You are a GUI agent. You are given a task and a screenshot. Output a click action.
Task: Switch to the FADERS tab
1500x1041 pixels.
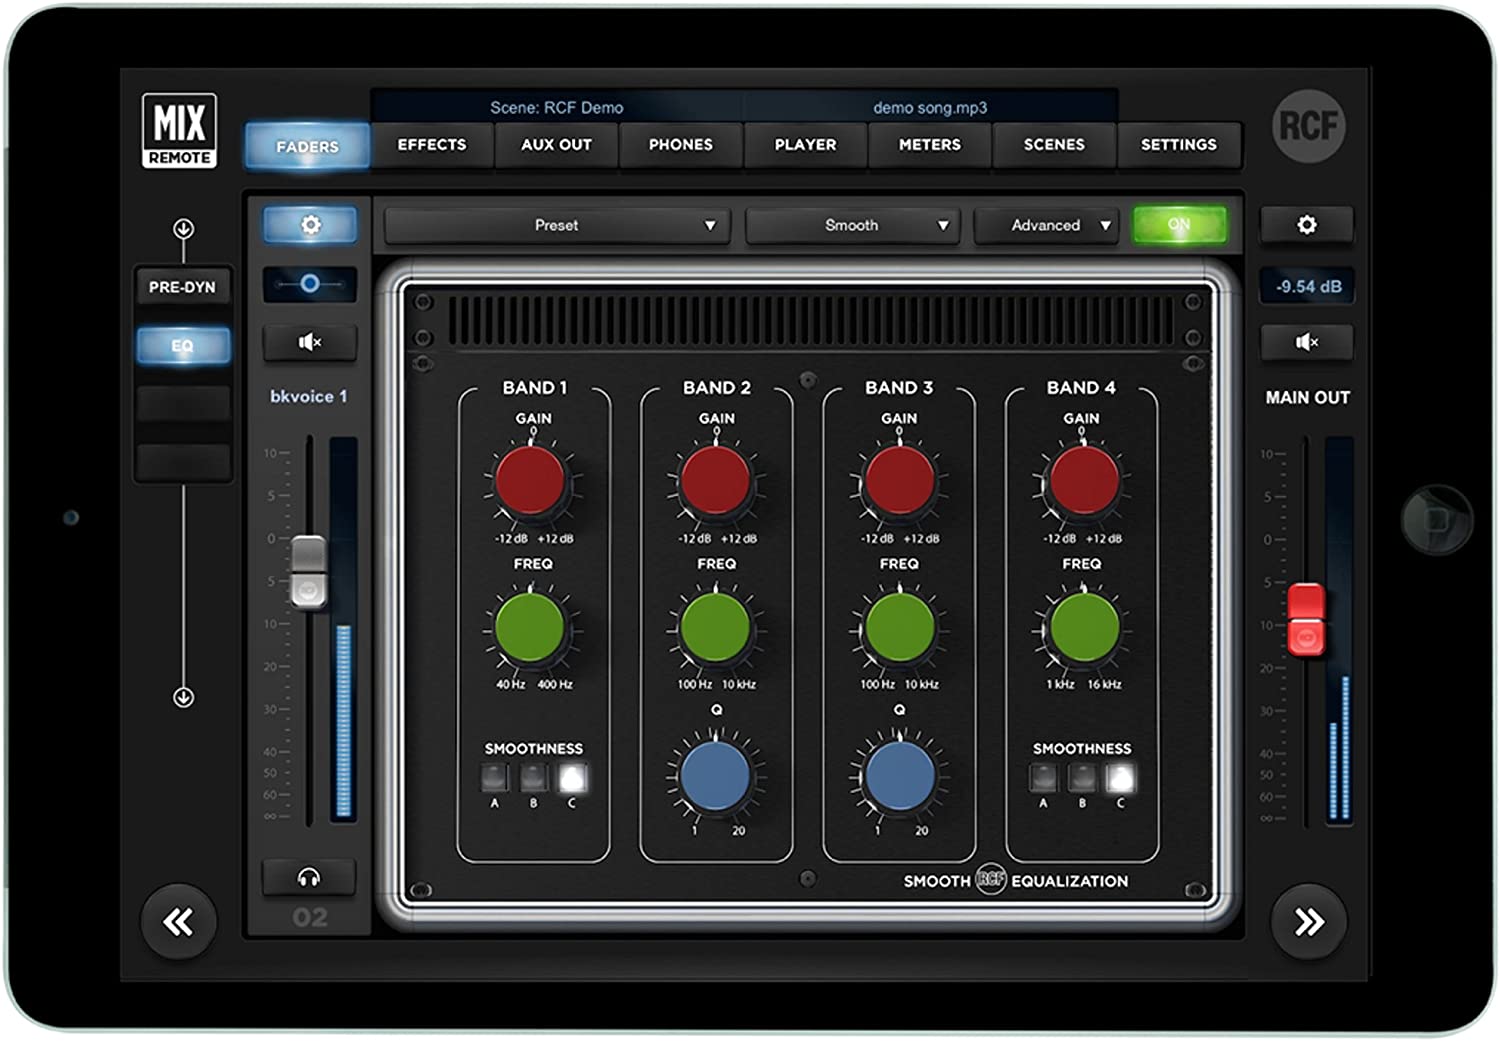coord(308,146)
